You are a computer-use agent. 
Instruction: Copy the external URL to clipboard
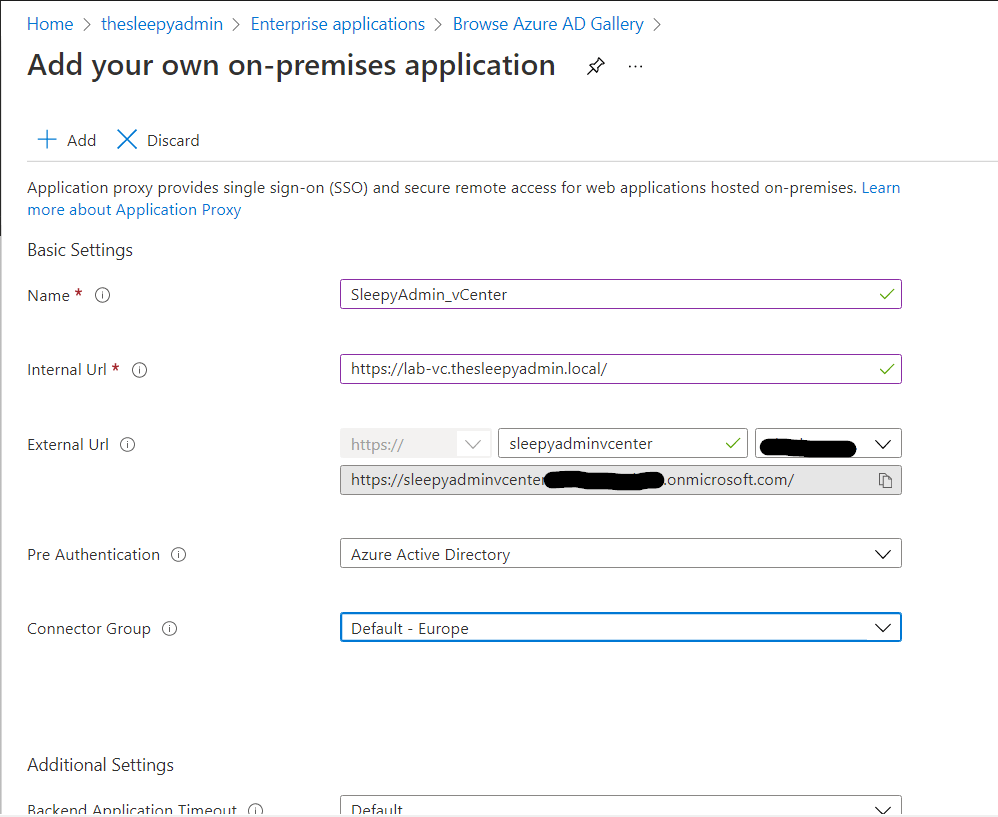click(885, 480)
